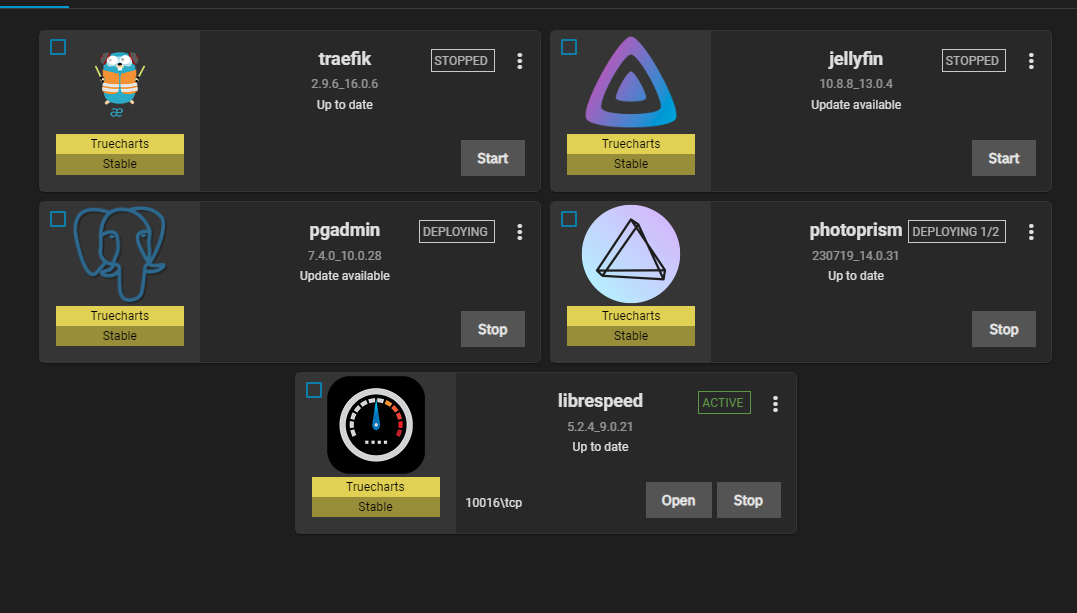Start the traefik app

(492, 158)
